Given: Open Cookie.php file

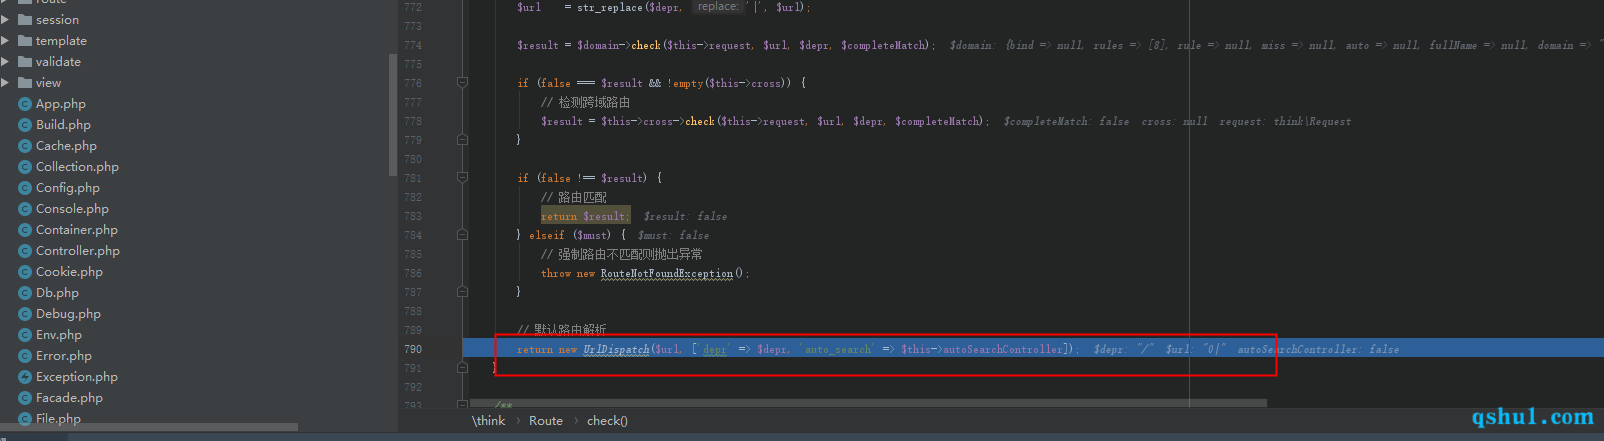Looking at the screenshot, I should pyautogui.click(x=69, y=272).
